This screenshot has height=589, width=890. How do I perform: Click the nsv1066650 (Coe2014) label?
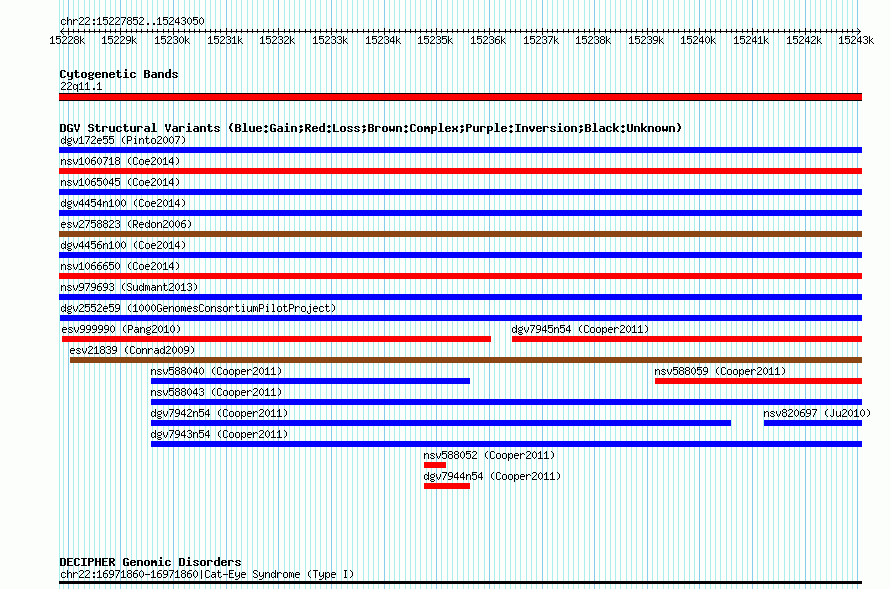click(120, 267)
